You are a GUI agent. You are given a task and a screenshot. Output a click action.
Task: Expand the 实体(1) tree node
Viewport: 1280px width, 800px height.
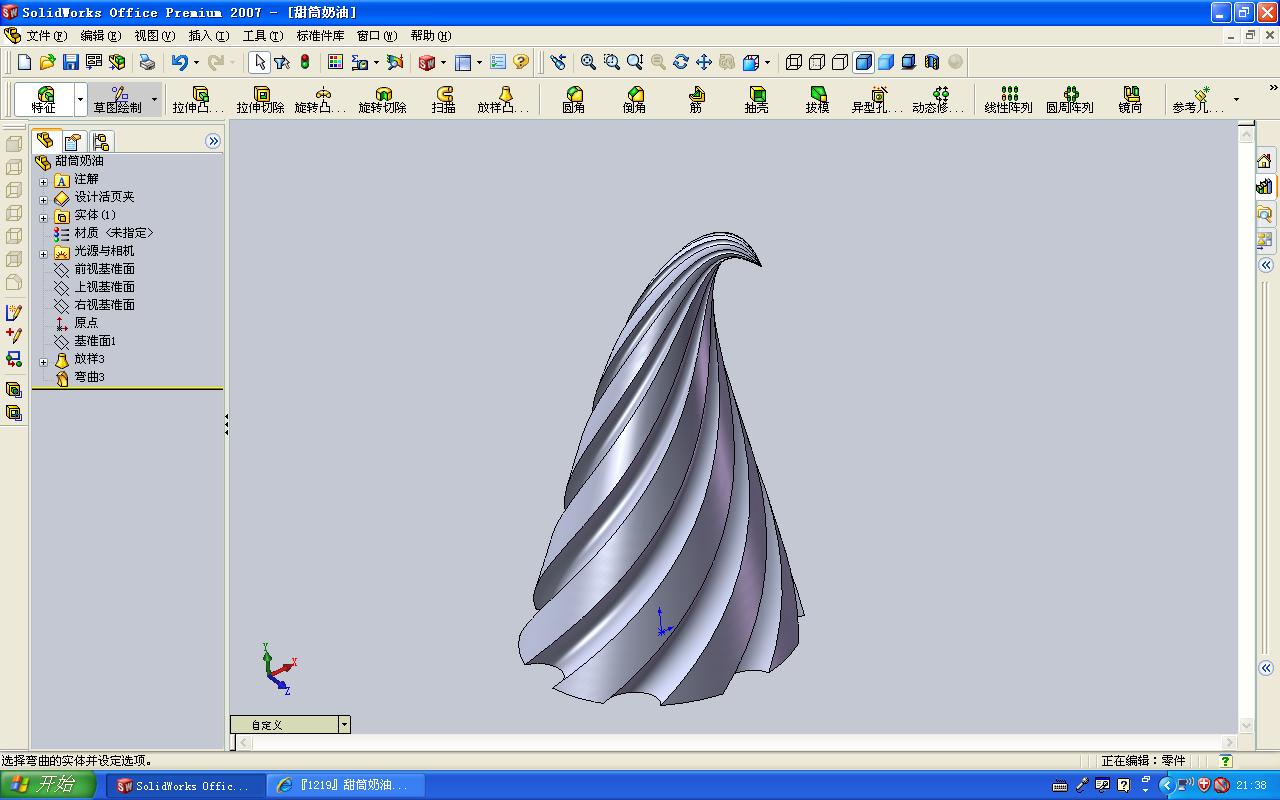pyautogui.click(x=44, y=217)
